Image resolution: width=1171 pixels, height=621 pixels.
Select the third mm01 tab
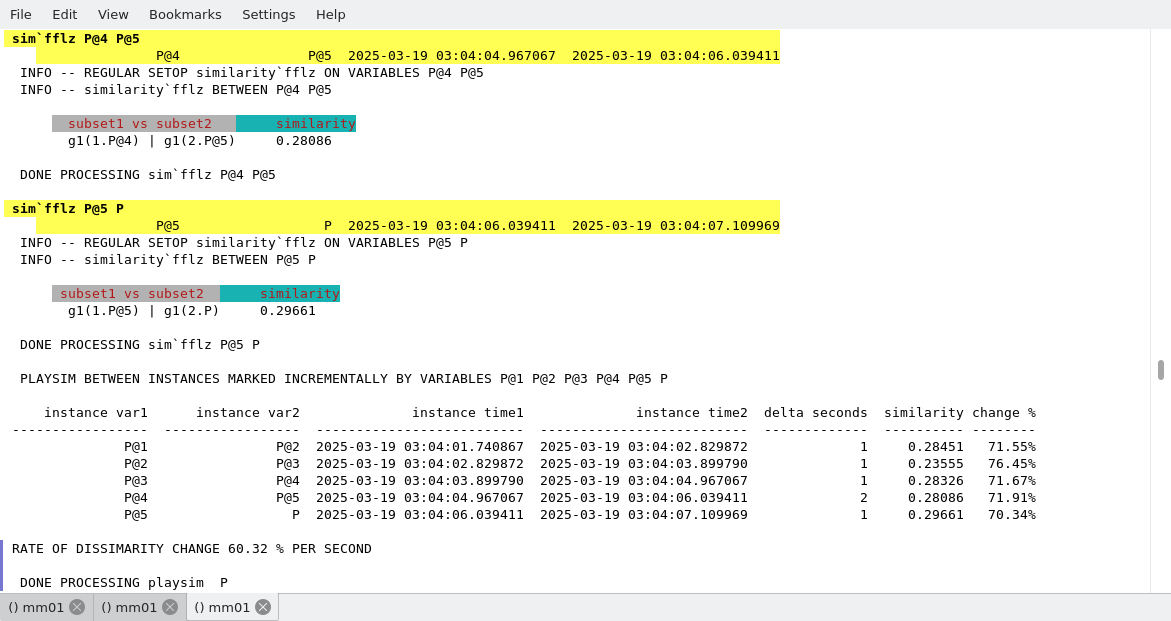[x=223, y=607]
